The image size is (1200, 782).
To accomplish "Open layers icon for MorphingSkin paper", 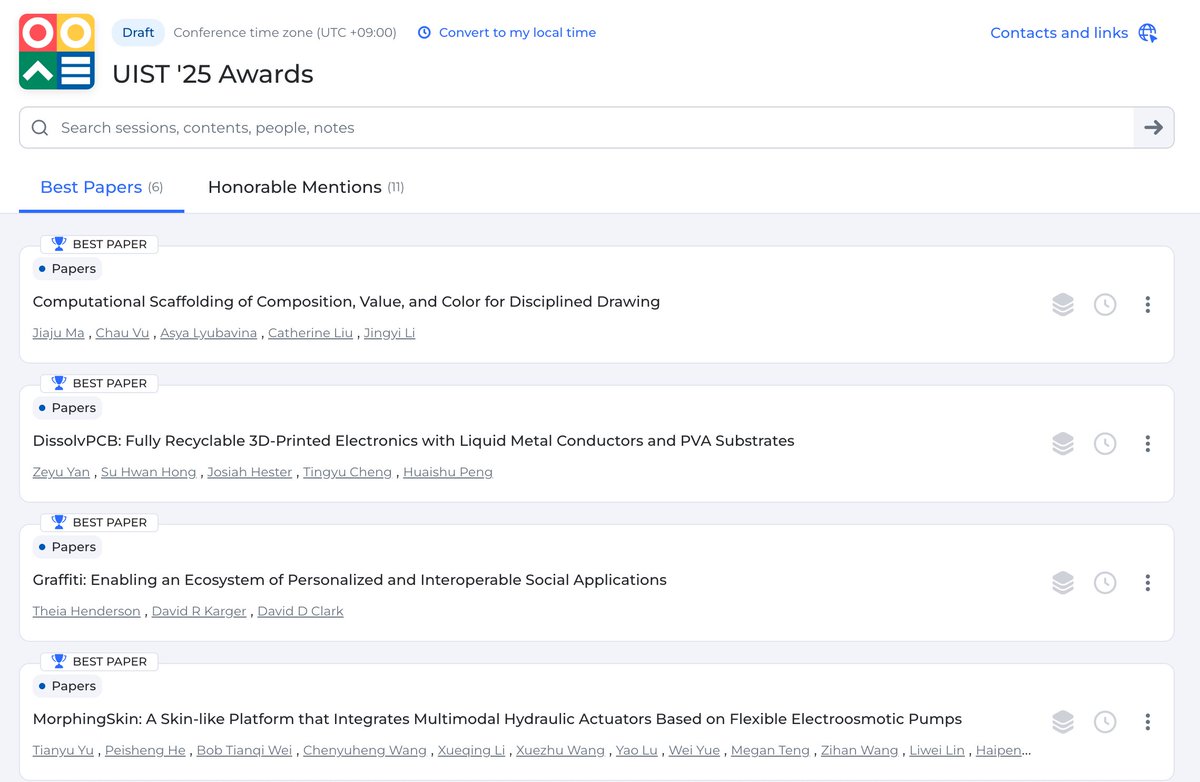I will point(1063,722).
